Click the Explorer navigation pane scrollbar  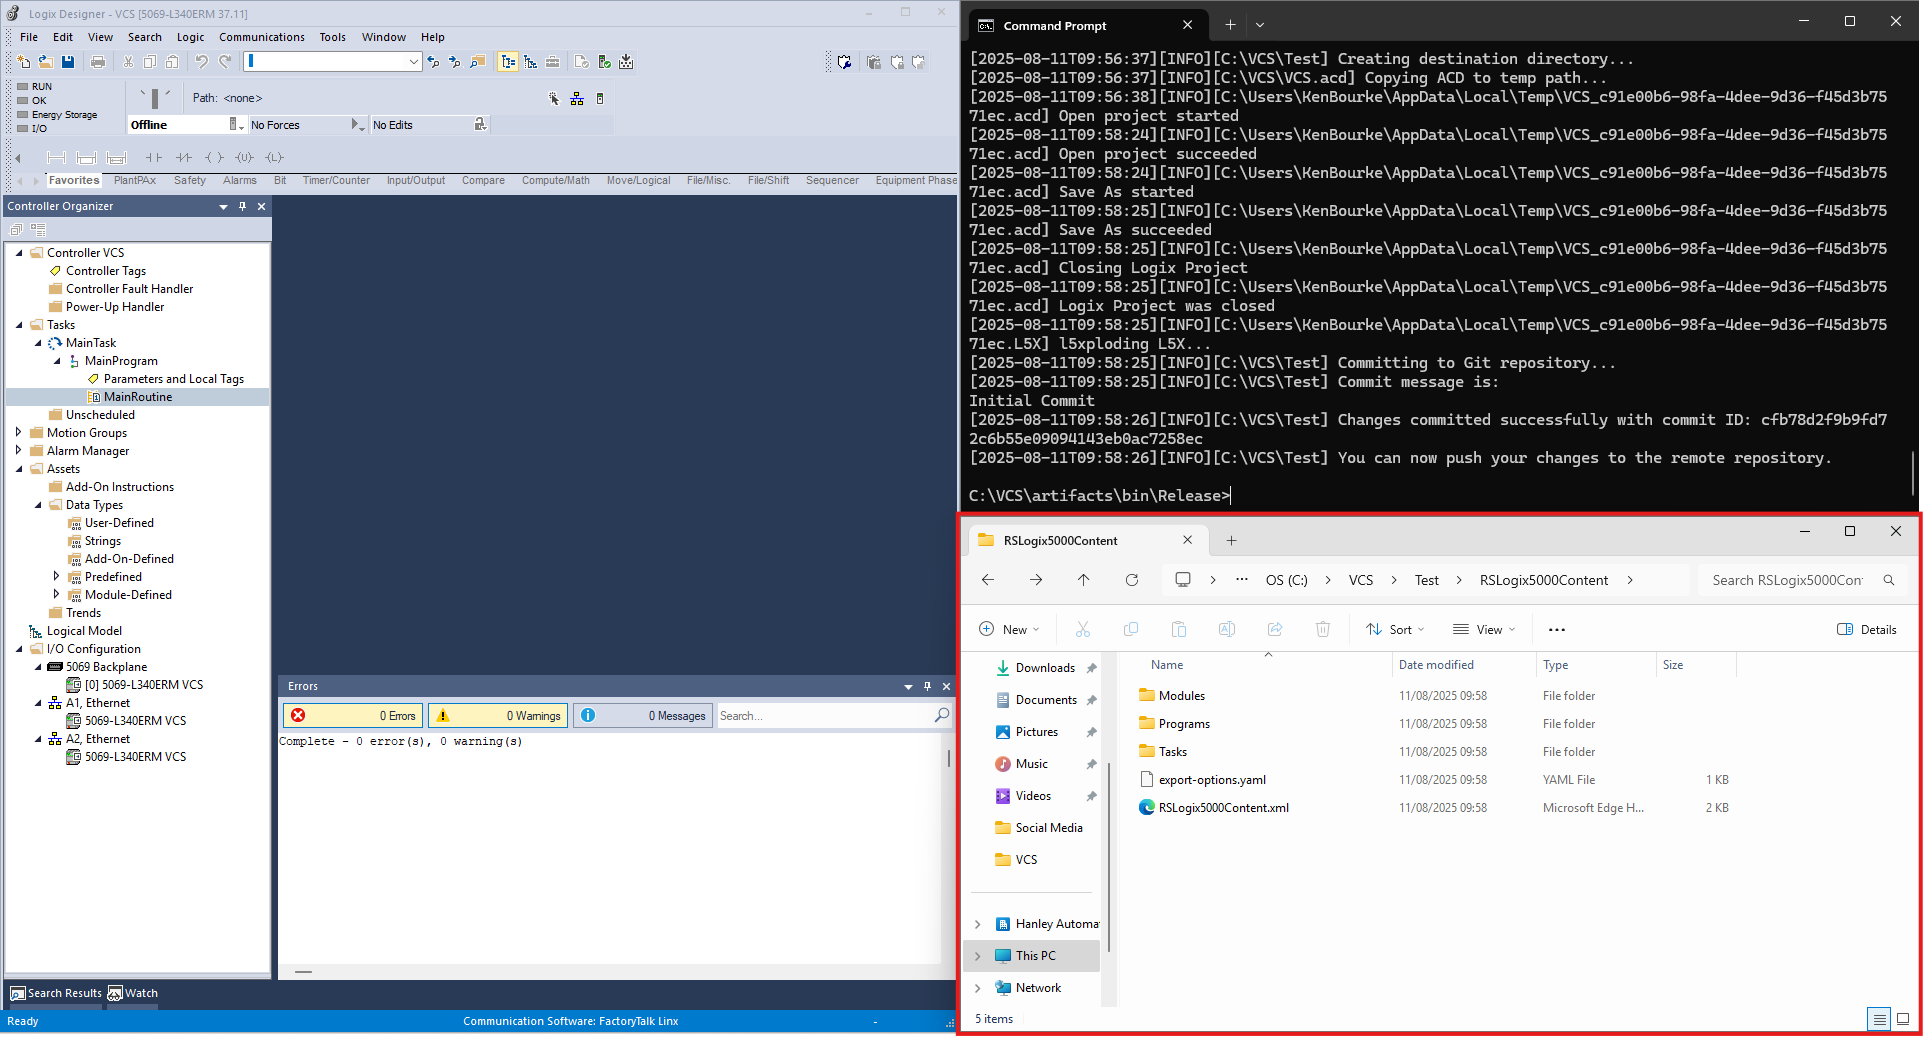[1108, 855]
